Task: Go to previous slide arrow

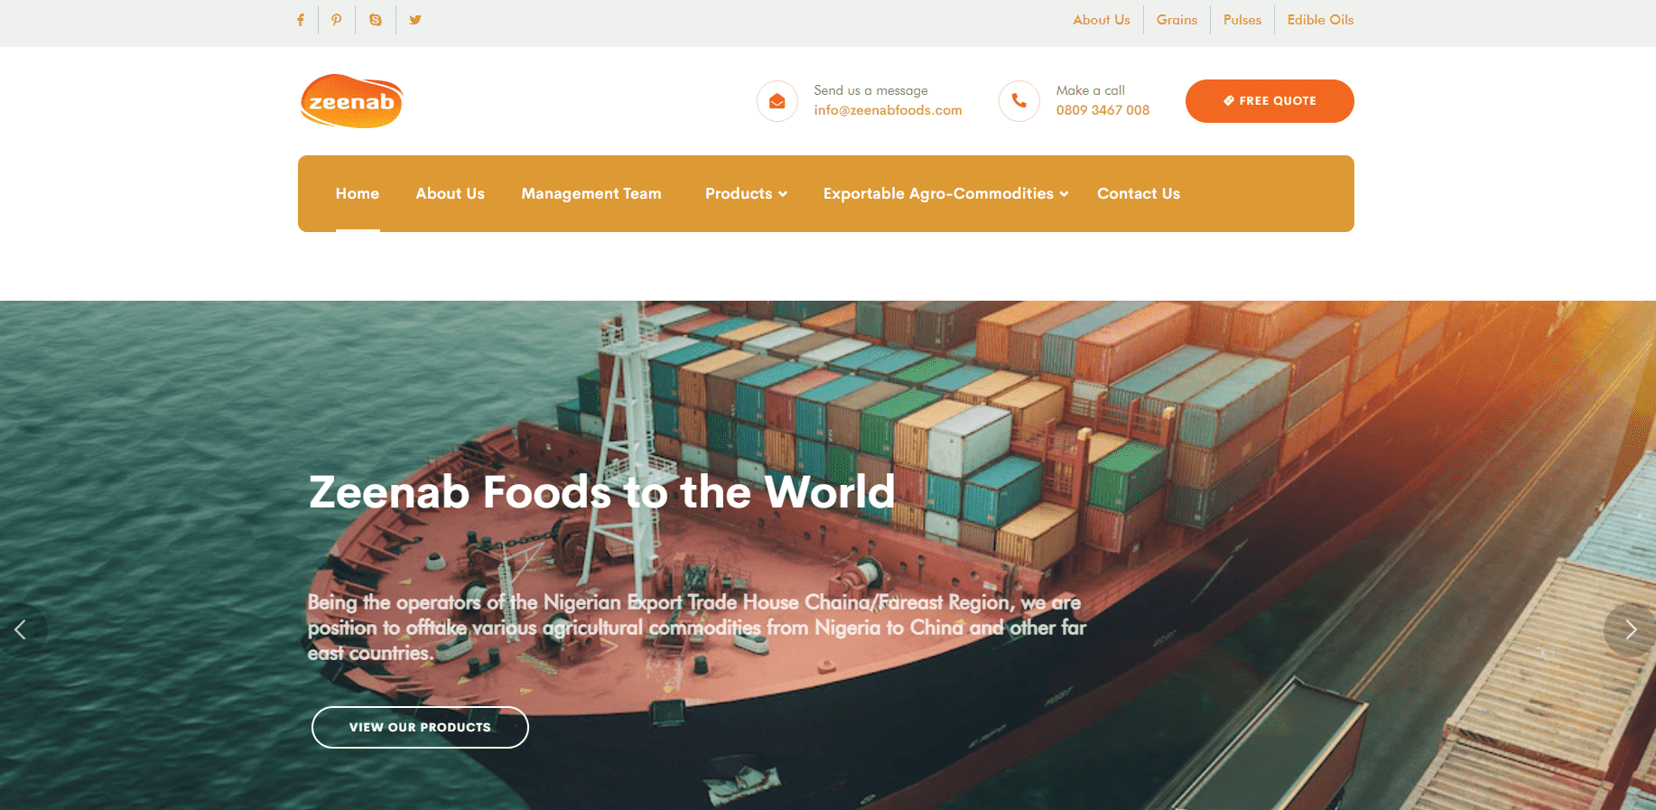Action: (x=20, y=629)
